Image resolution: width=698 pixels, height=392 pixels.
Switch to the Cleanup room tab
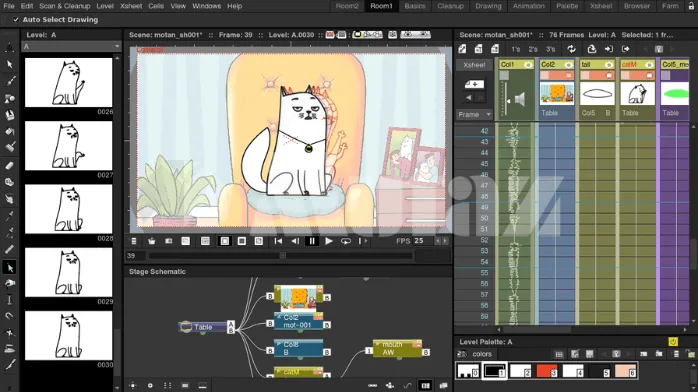coord(450,6)
